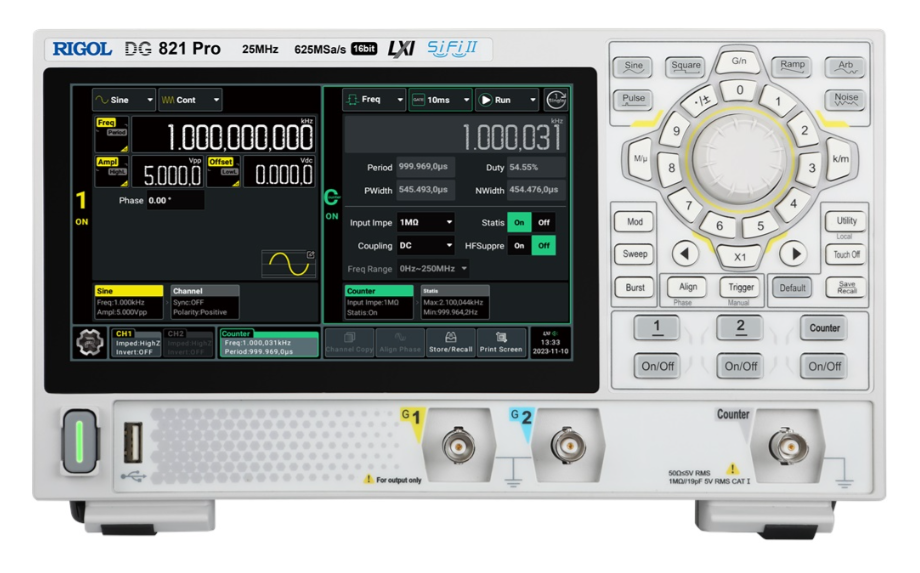Expand the Input Impe 1MΩ dropdown
Screen dimensions: 920x573
[425, 222]
